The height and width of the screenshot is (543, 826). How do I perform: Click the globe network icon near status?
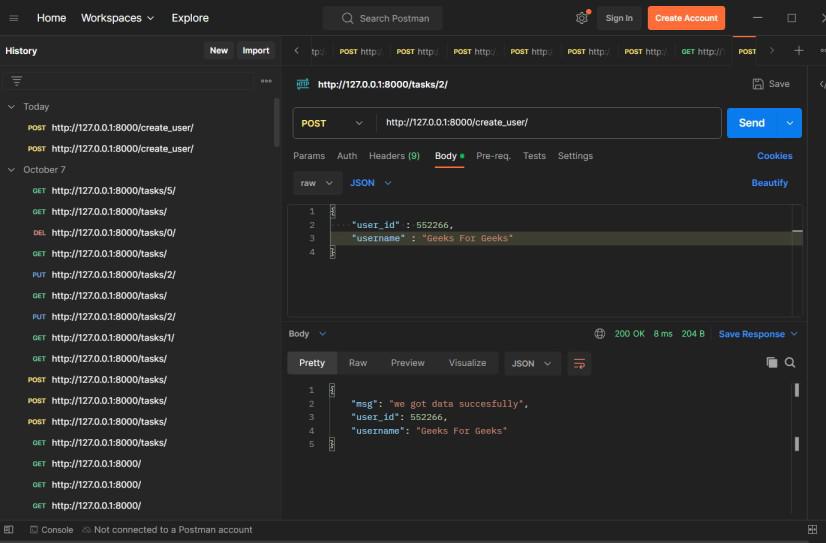(x=600, y=334)
